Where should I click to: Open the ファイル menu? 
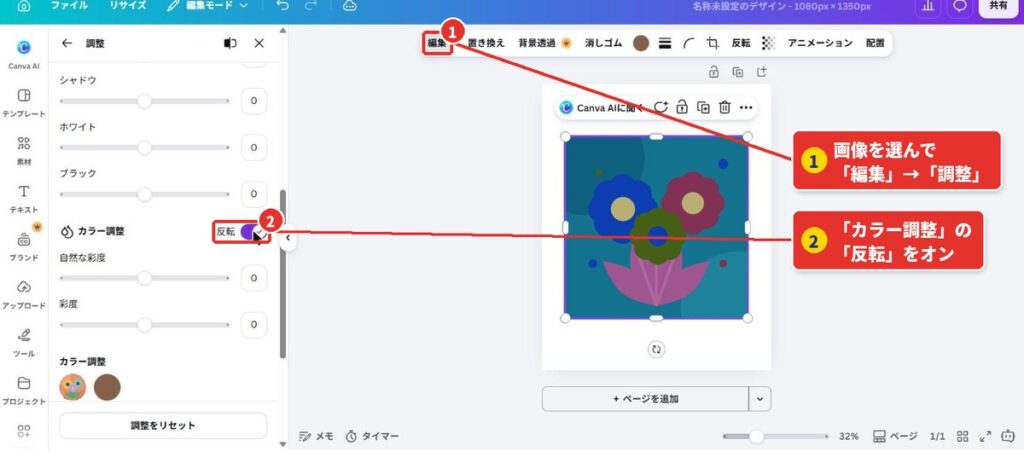tap(71, 5)
